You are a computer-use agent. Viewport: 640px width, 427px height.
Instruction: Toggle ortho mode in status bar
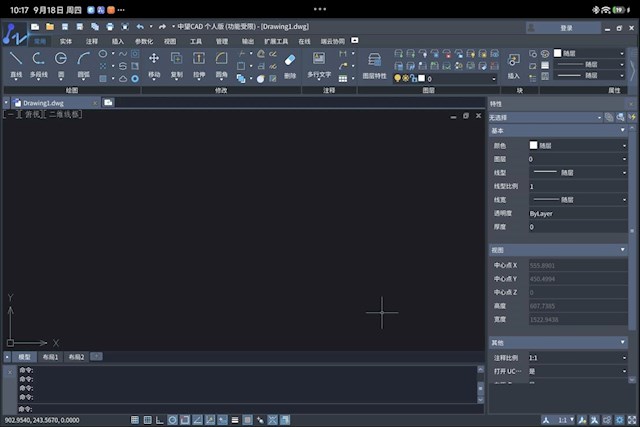tap(159, 420)
